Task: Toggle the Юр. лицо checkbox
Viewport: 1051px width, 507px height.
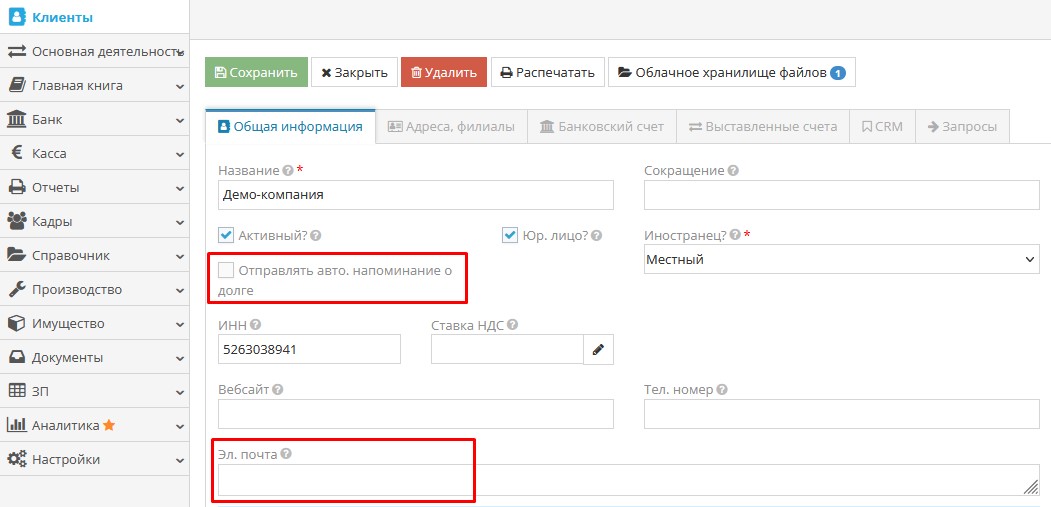Action: (510, 236)
